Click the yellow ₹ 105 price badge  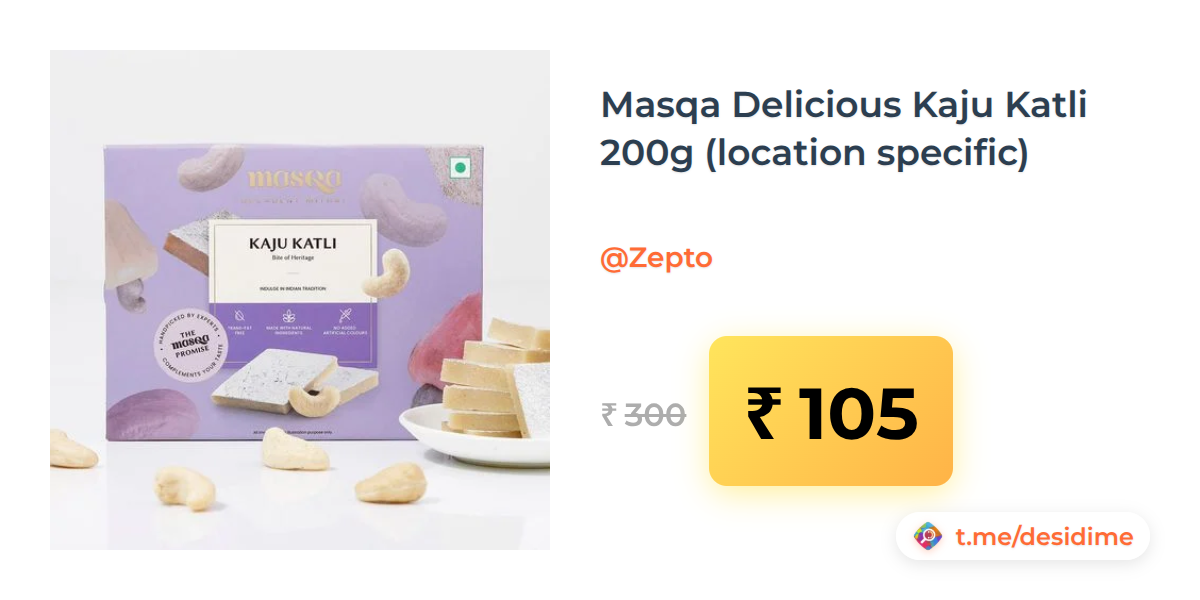[x=831, y=411]
